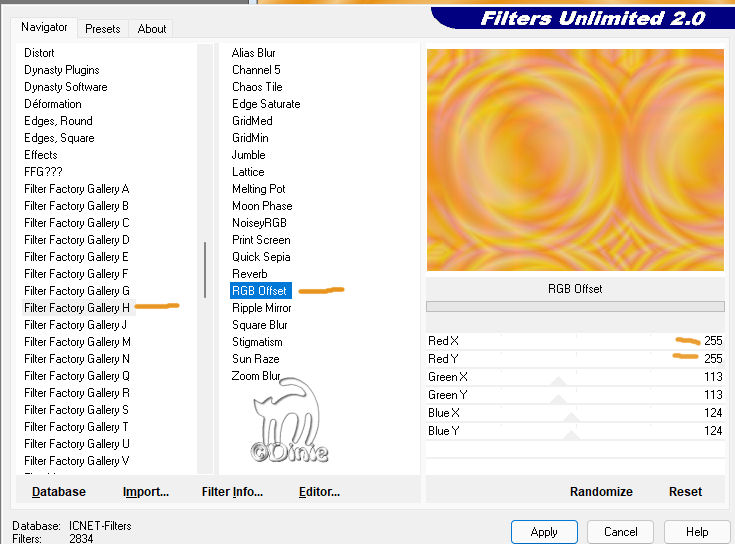Select Dynasty Software category

[x=66, y=87]
